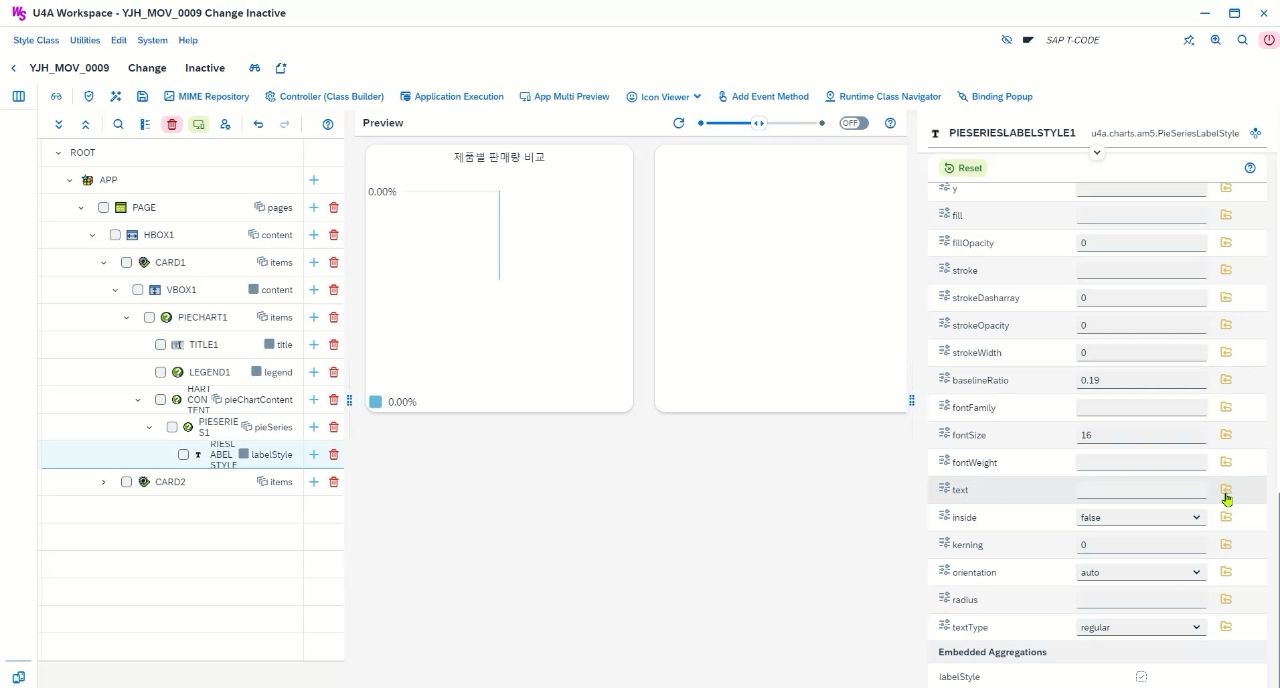The height and width of the screenshot is (688, 1280).
Task: Expand the CARD2 tree node
Action: 103,481
